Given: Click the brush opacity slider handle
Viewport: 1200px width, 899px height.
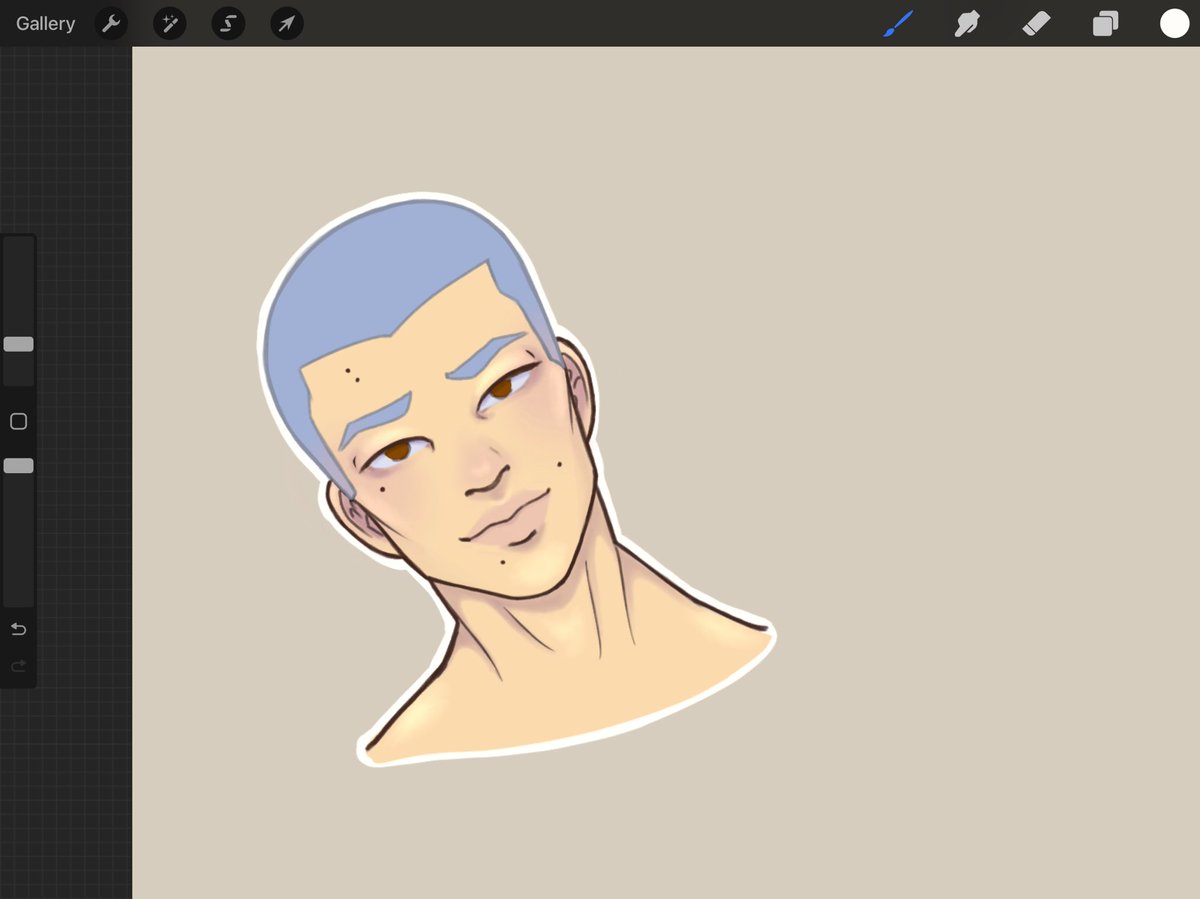Looking at the screenshot, I should point(18,466).
